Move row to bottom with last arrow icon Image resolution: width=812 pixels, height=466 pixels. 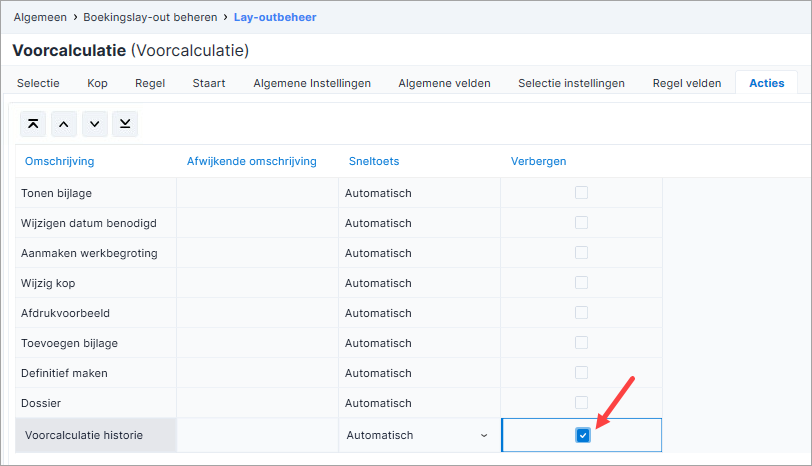(125, 124)
